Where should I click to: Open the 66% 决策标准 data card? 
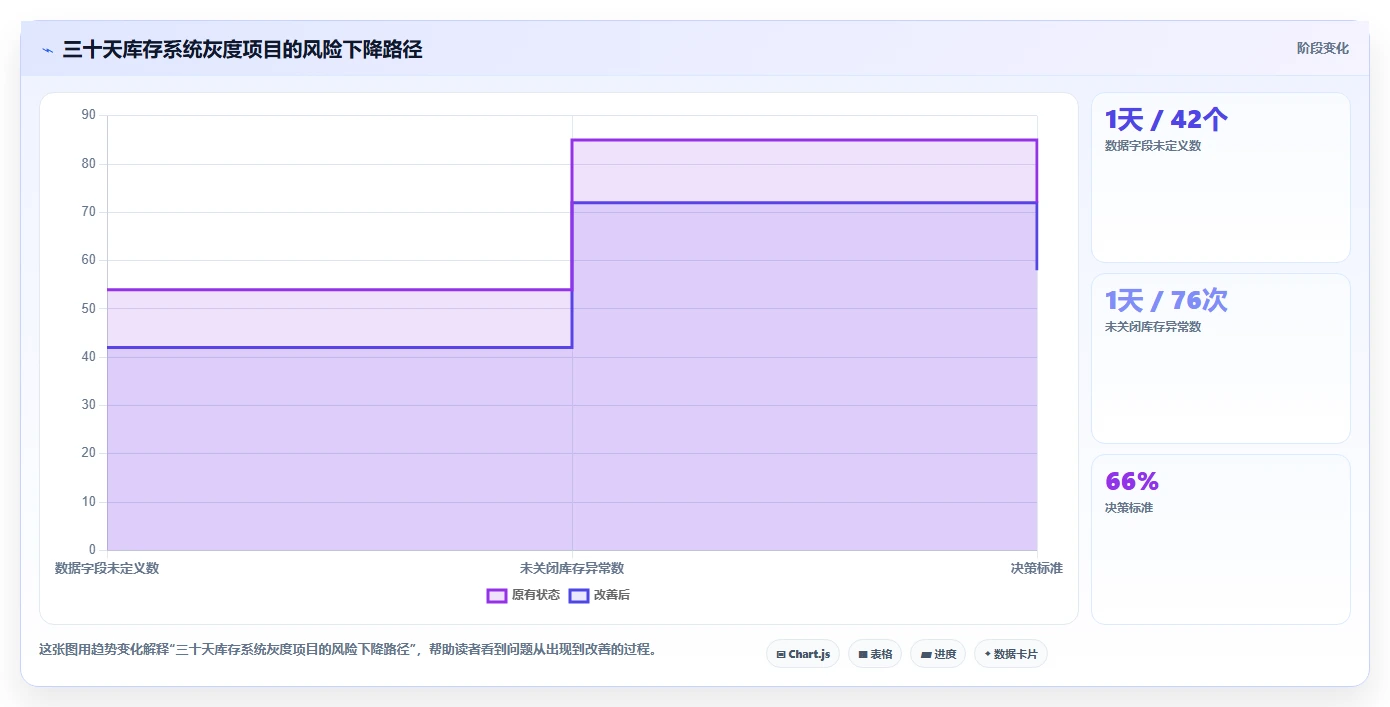1221,540
